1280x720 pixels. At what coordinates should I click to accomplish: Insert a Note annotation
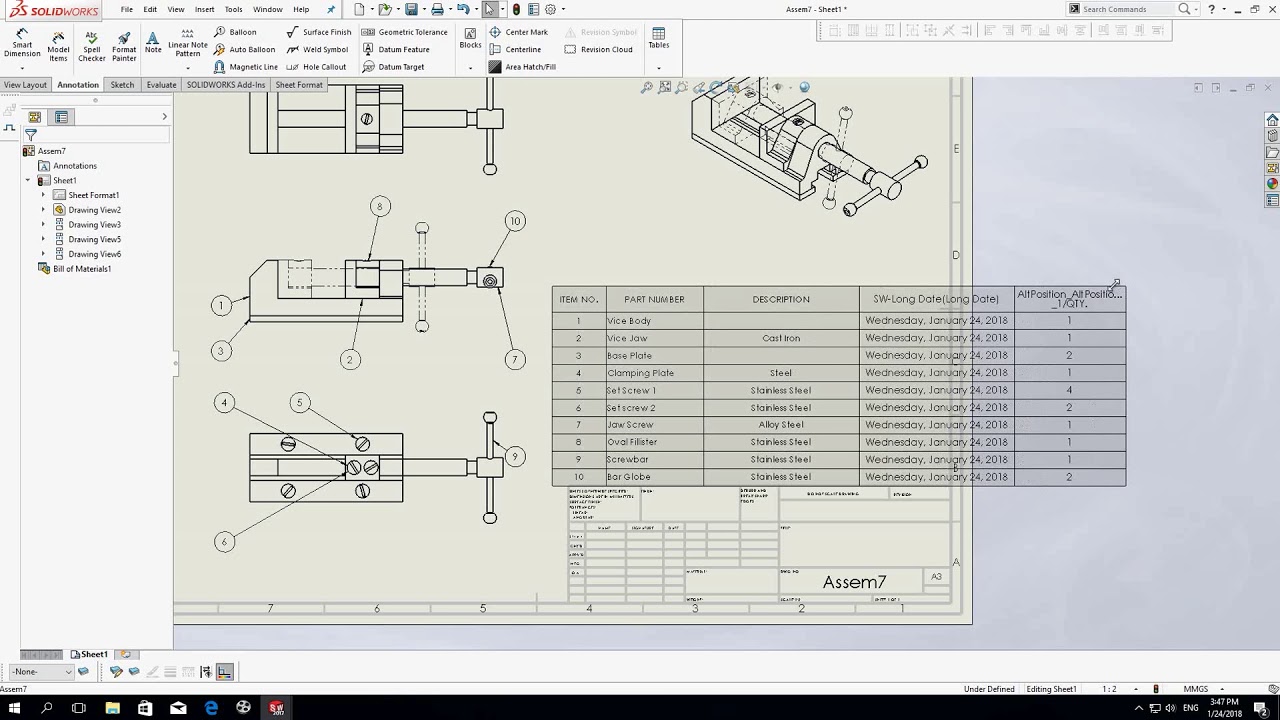(x=153, y=41)
